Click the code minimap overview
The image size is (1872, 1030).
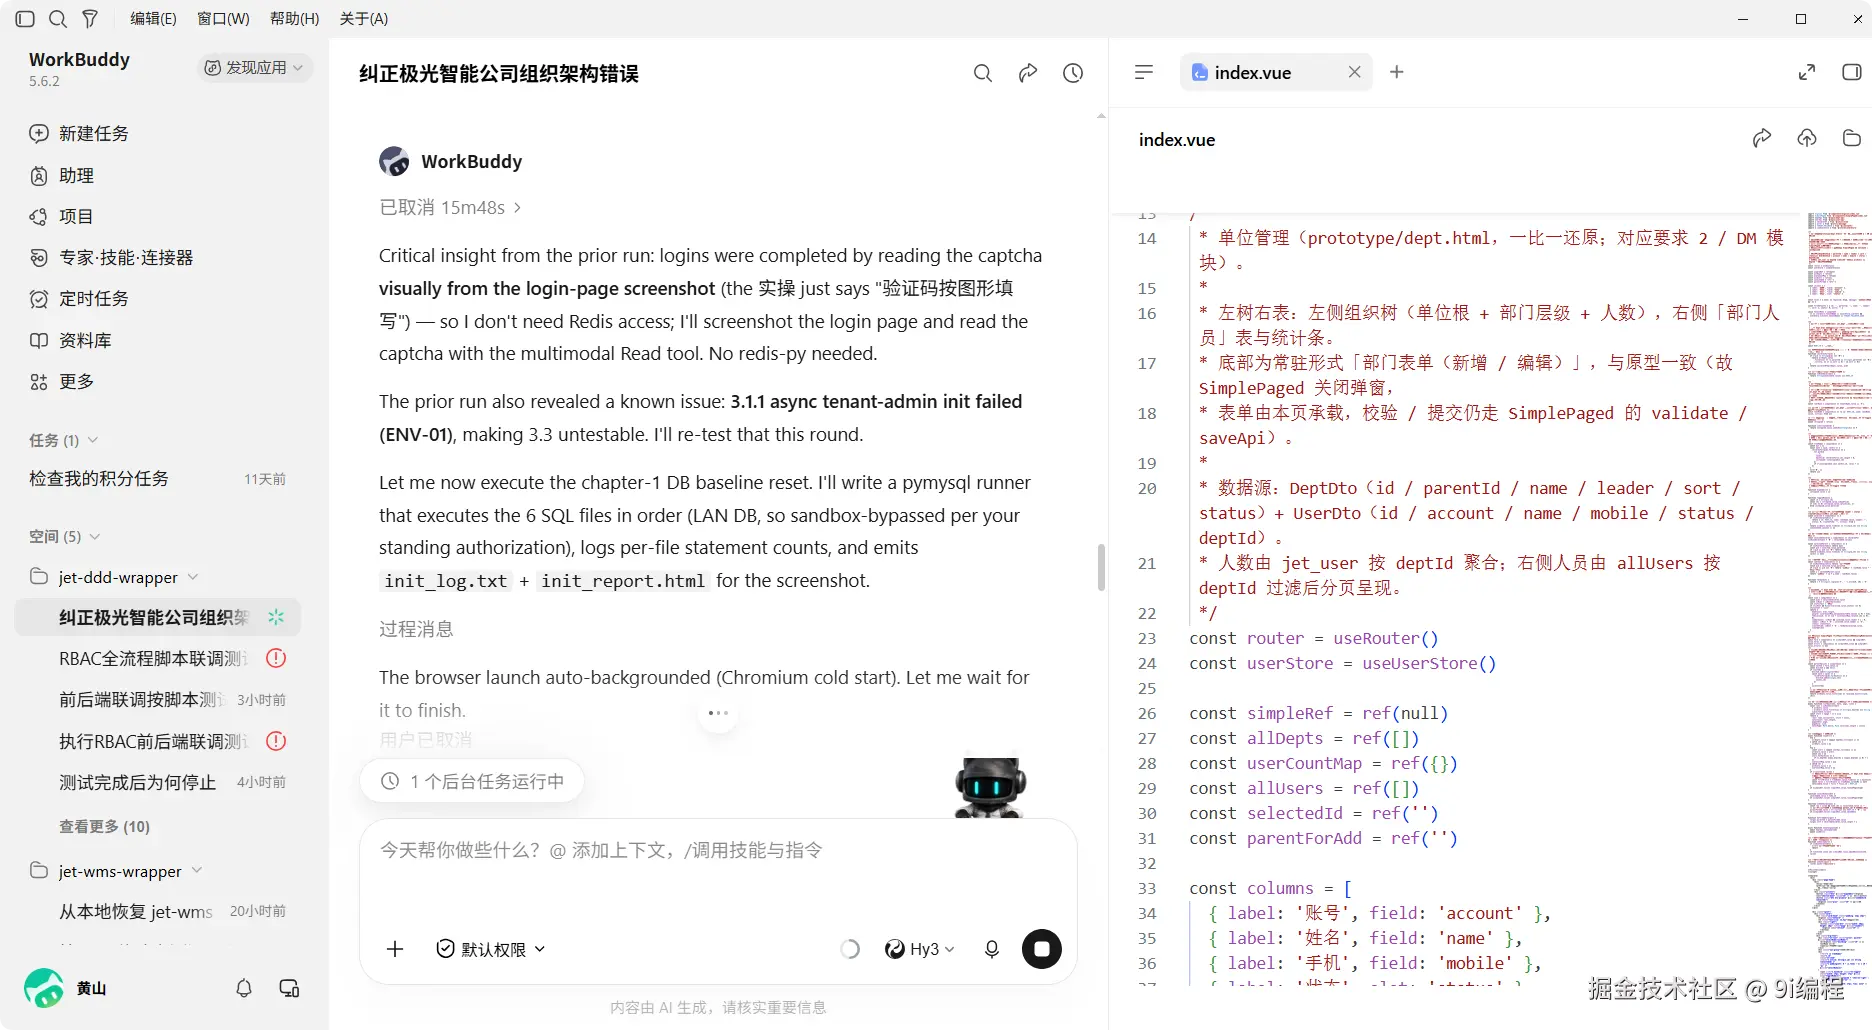[1838, 598]
